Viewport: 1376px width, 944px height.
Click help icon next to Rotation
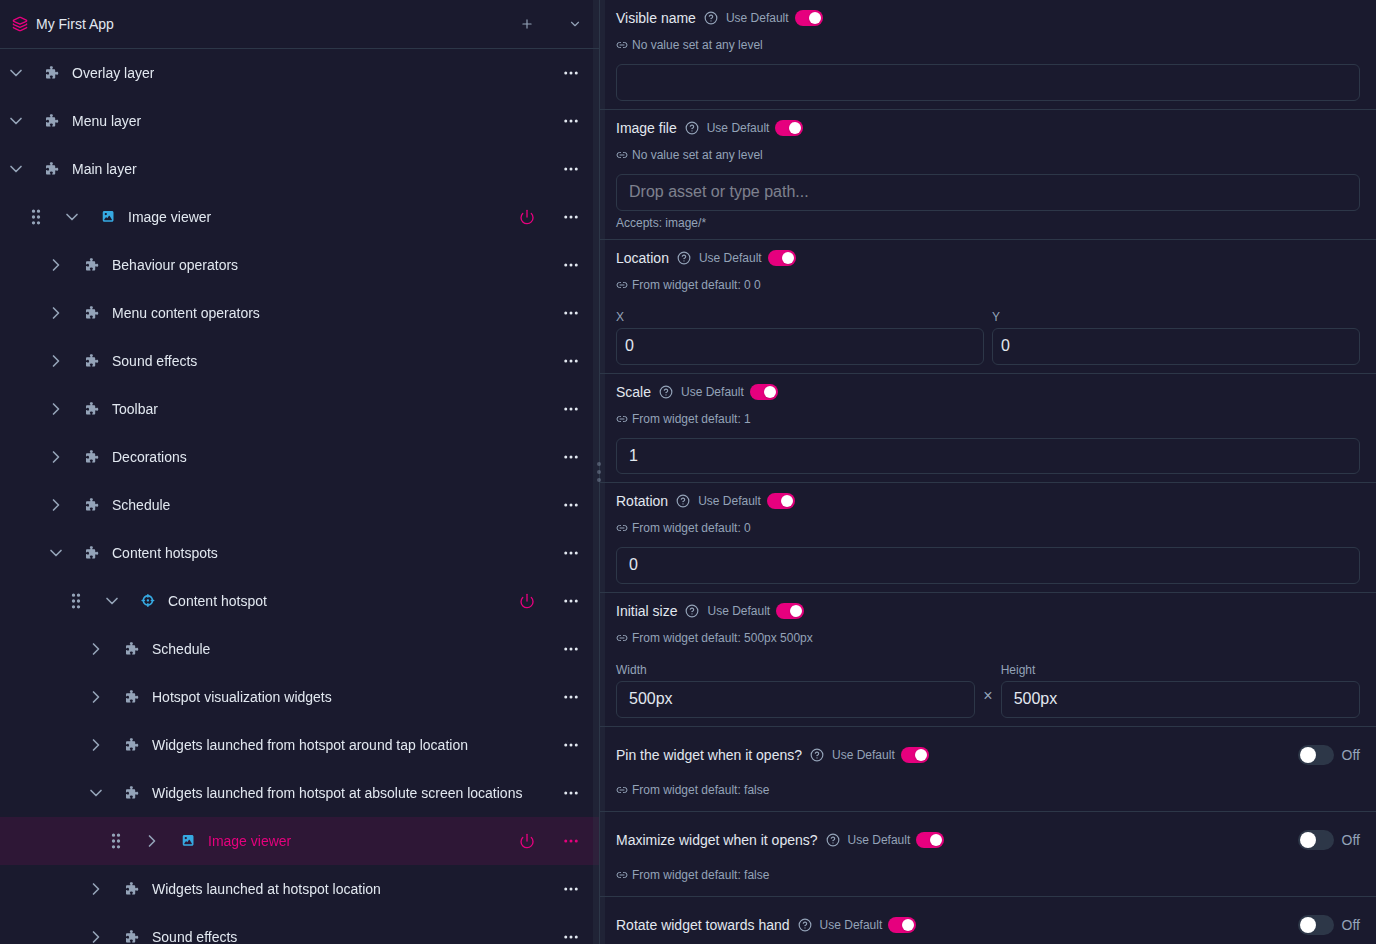683,501
